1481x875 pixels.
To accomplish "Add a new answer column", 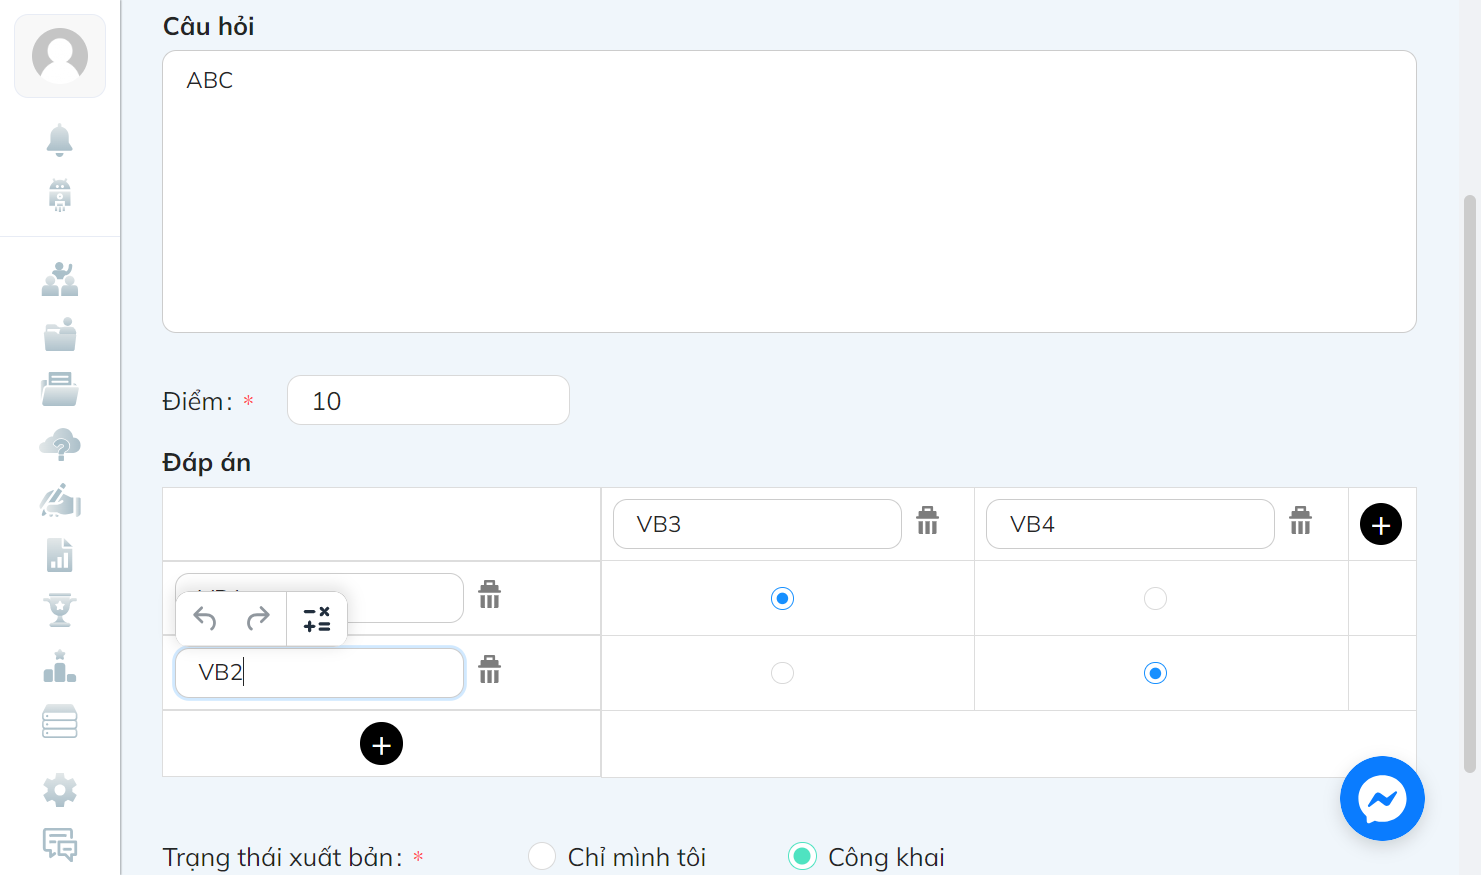I will (1381, 524).
